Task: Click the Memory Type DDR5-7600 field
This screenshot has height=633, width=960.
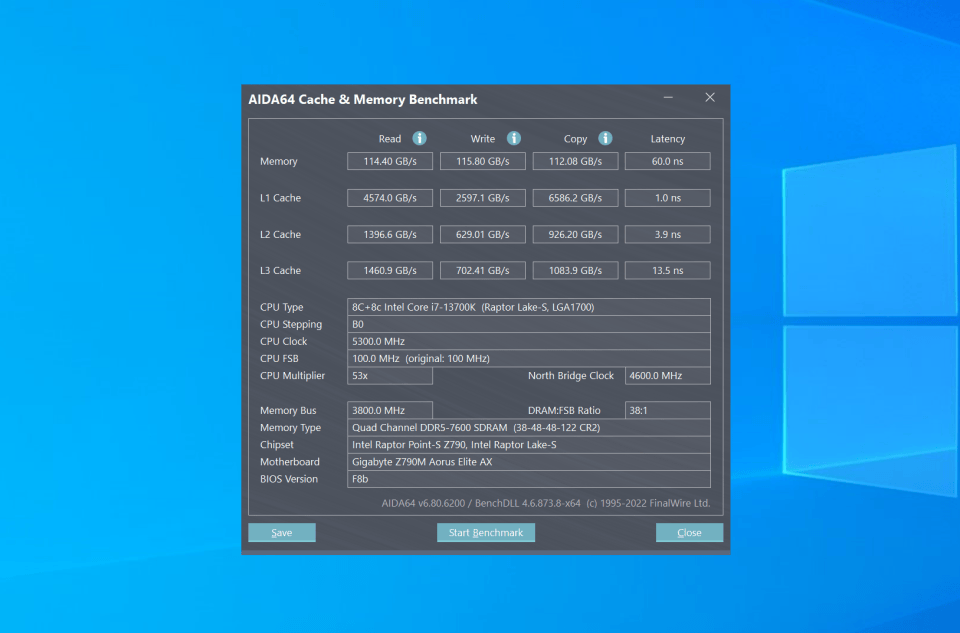Action: click(529, 428)
